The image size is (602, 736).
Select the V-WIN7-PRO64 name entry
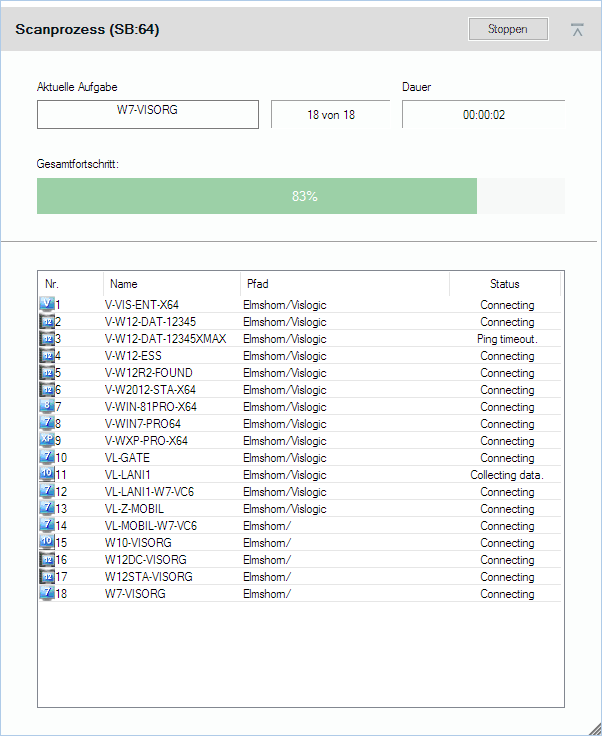point(143,424)
